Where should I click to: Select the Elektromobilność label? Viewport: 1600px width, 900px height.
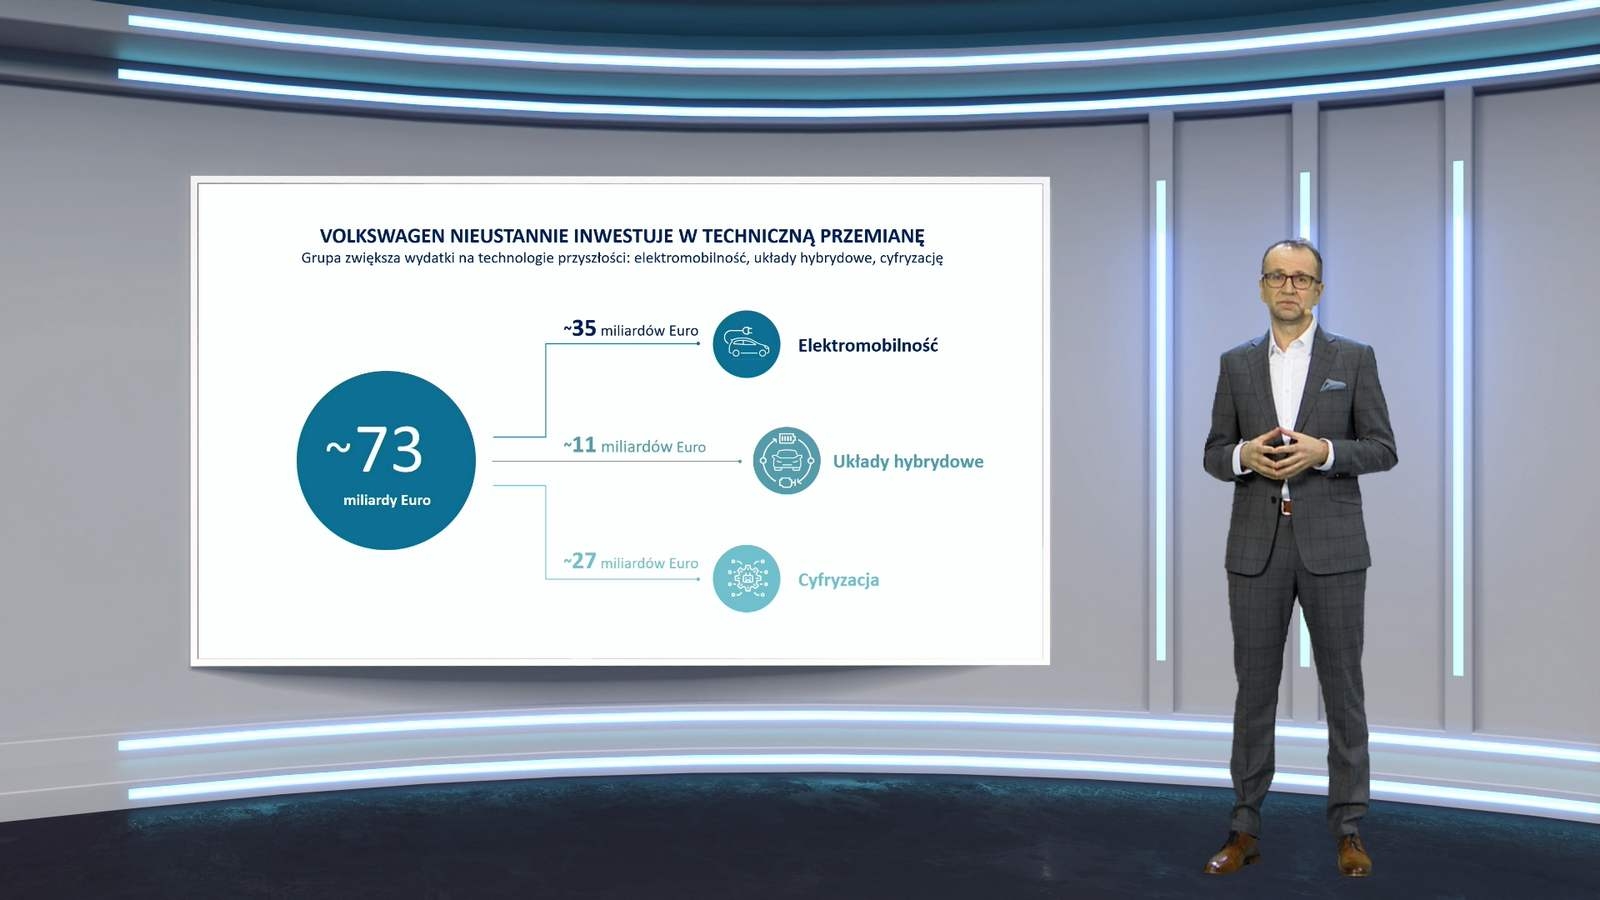click(x=868, y=346)
